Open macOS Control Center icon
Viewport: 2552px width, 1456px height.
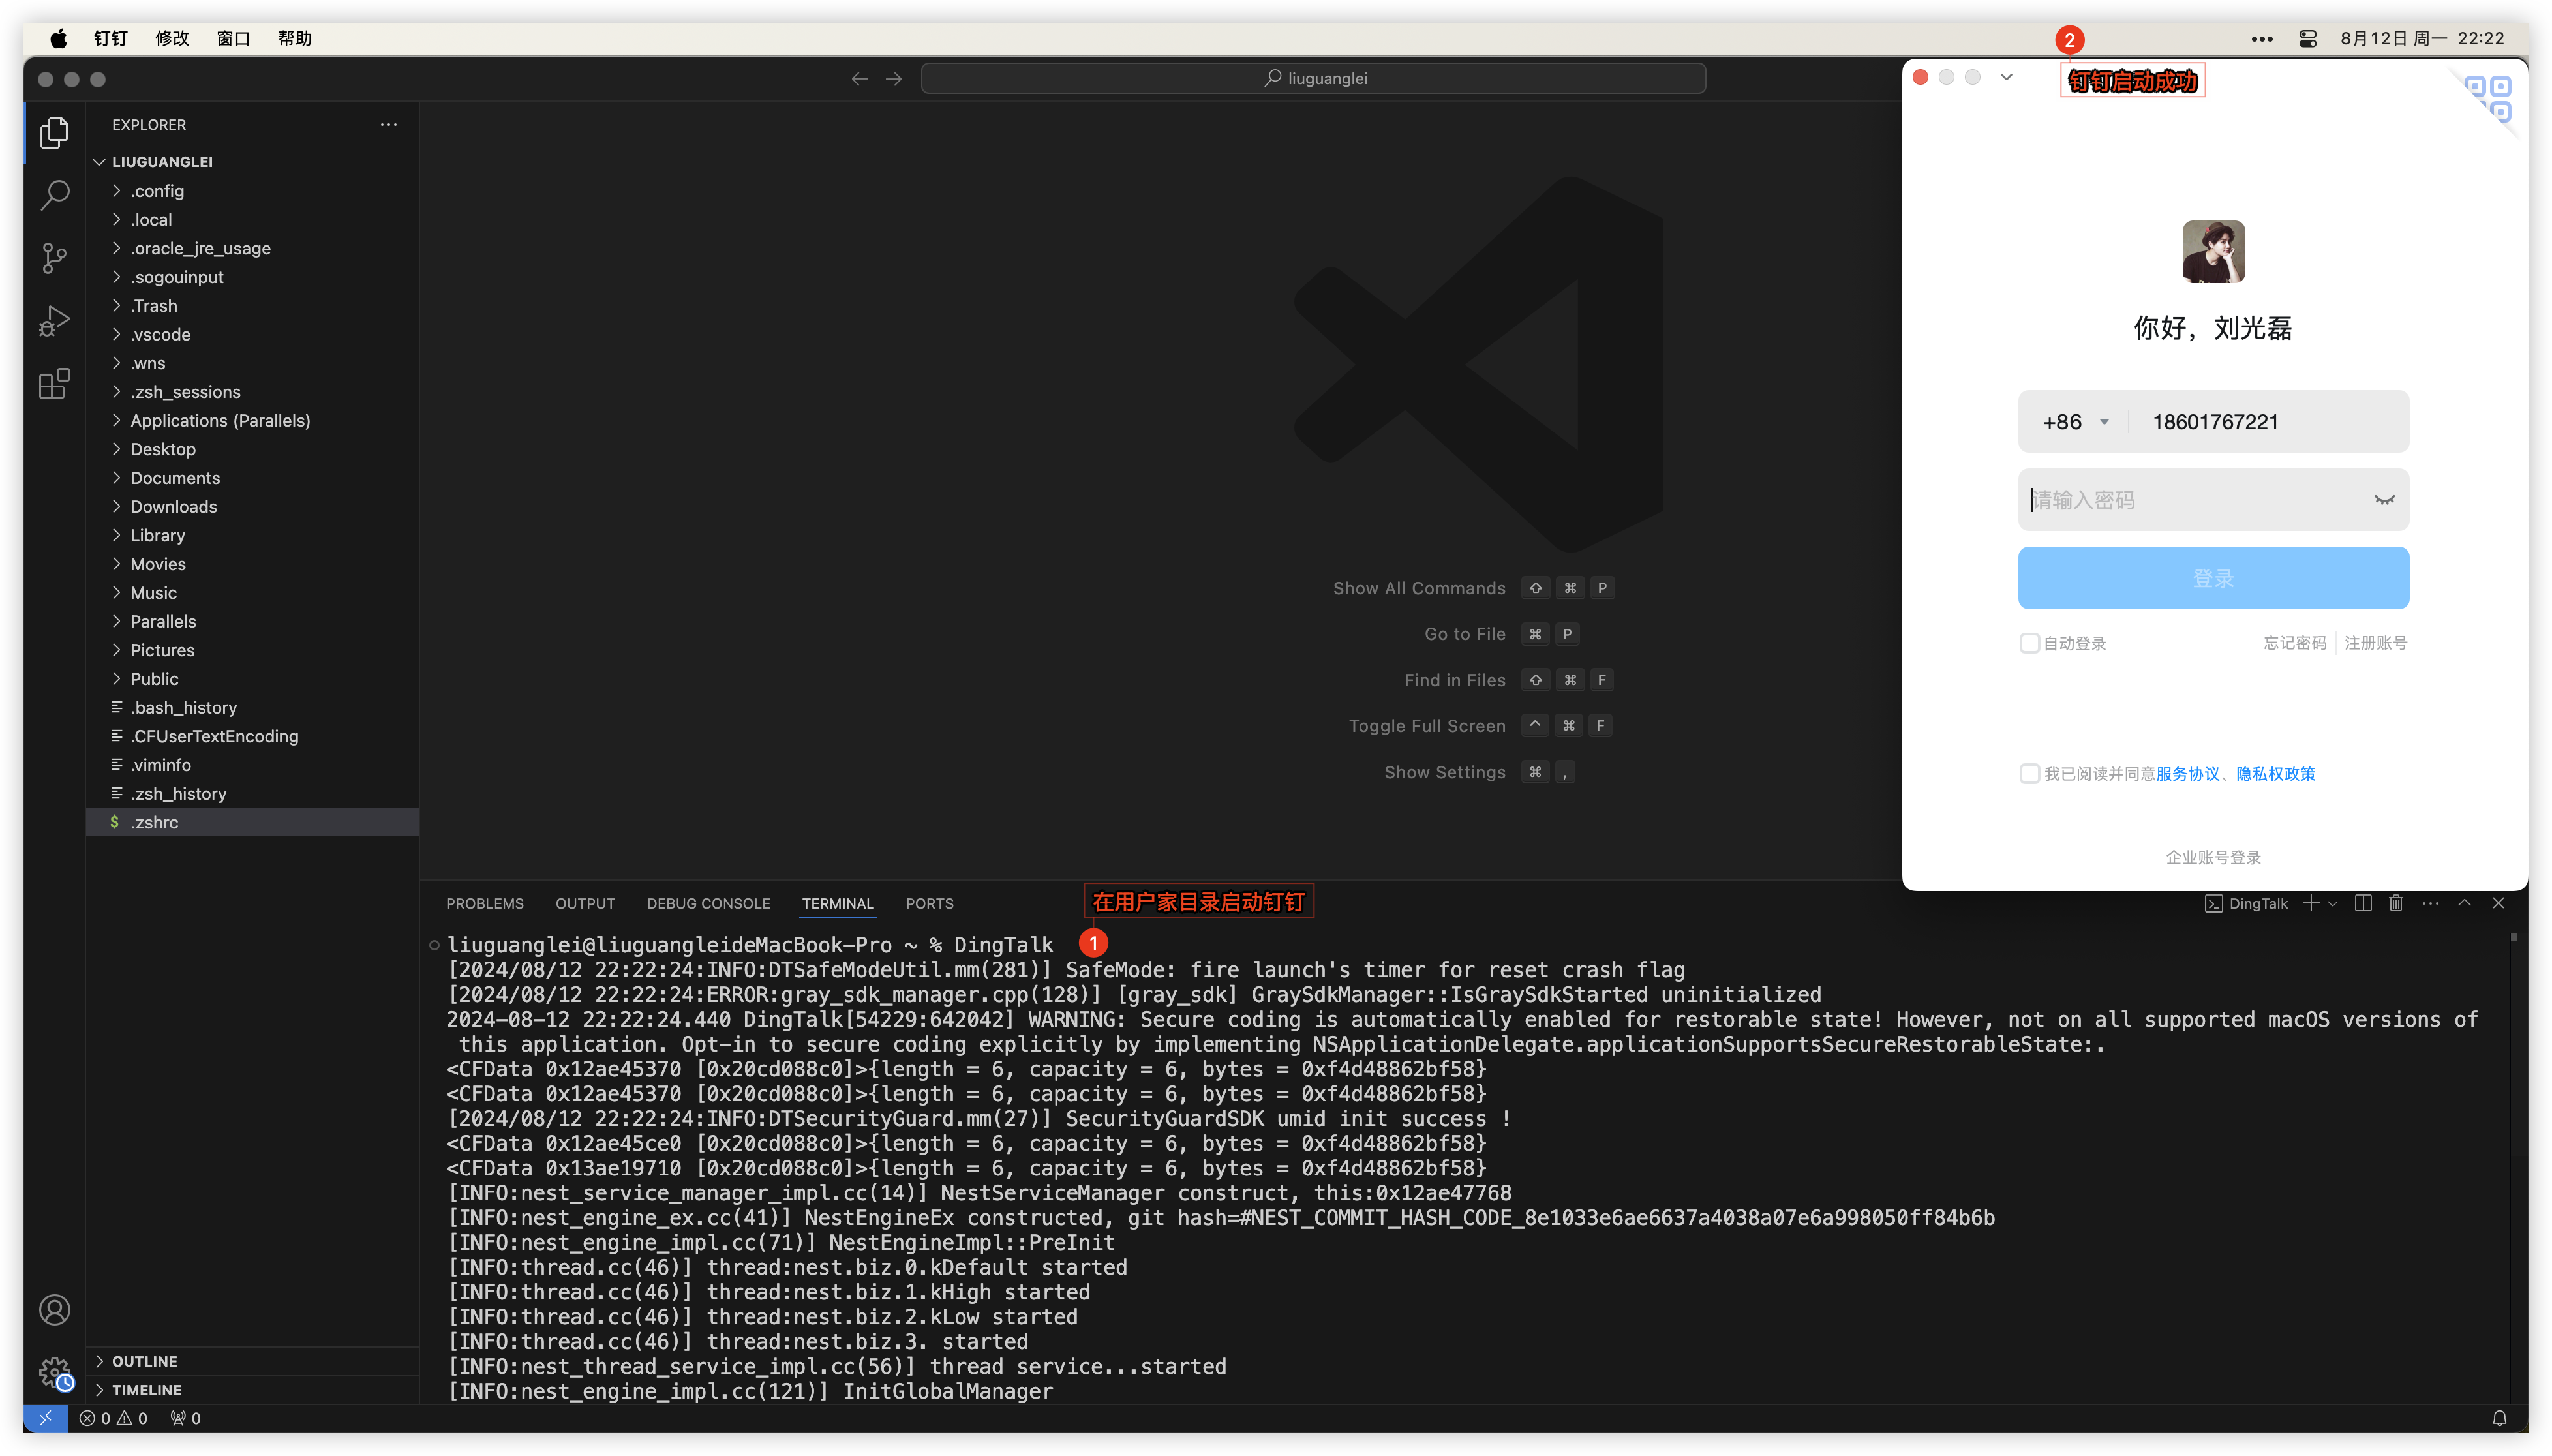click(x=2308, y=38)
